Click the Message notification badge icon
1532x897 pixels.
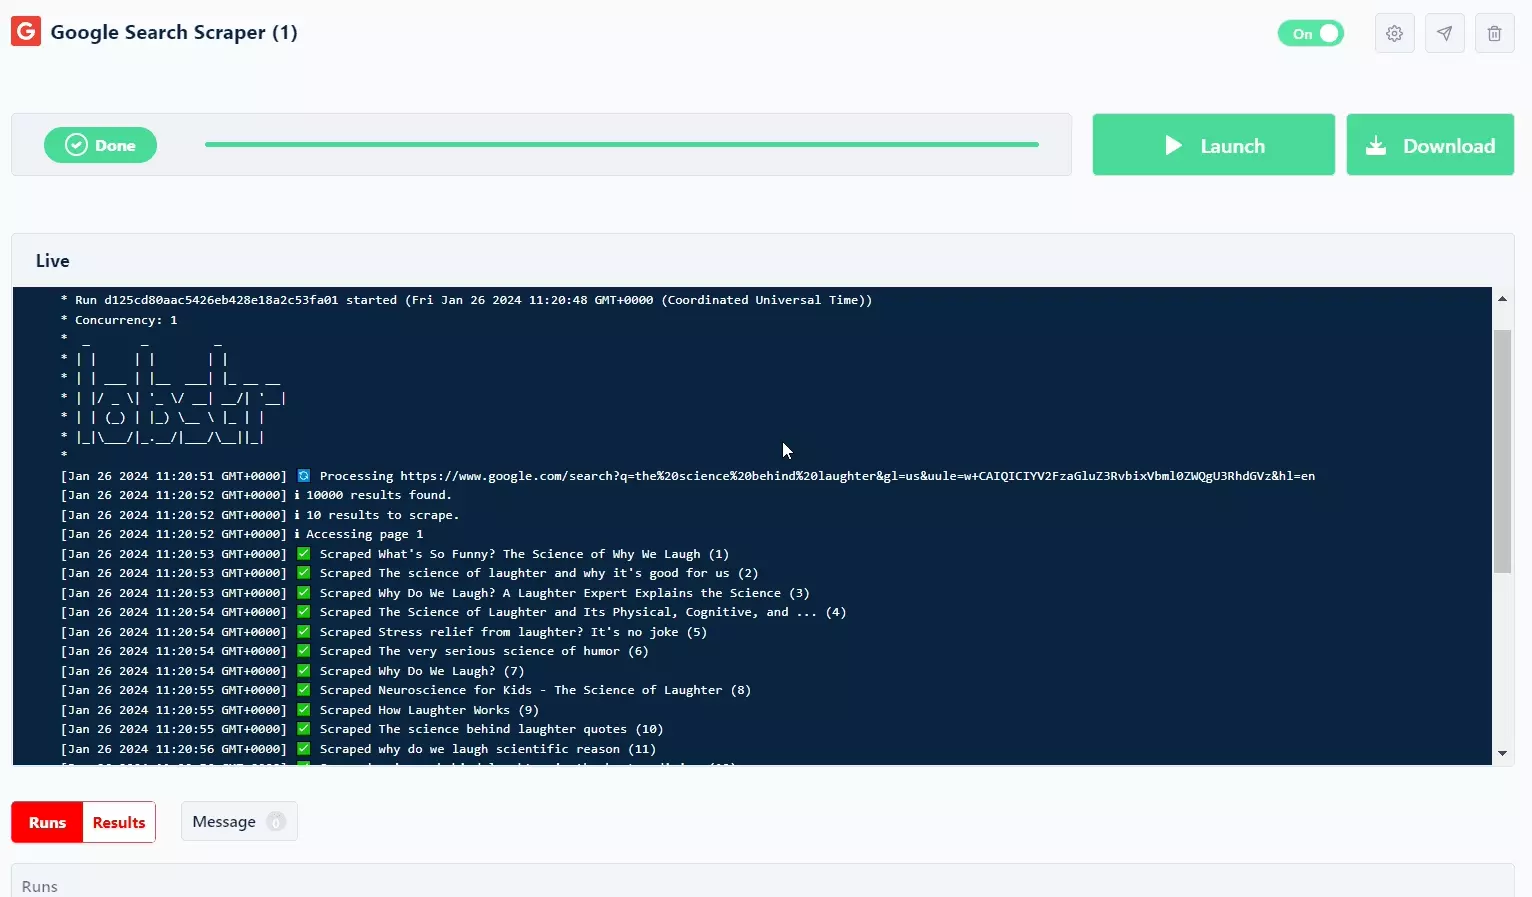click(276, 821)
